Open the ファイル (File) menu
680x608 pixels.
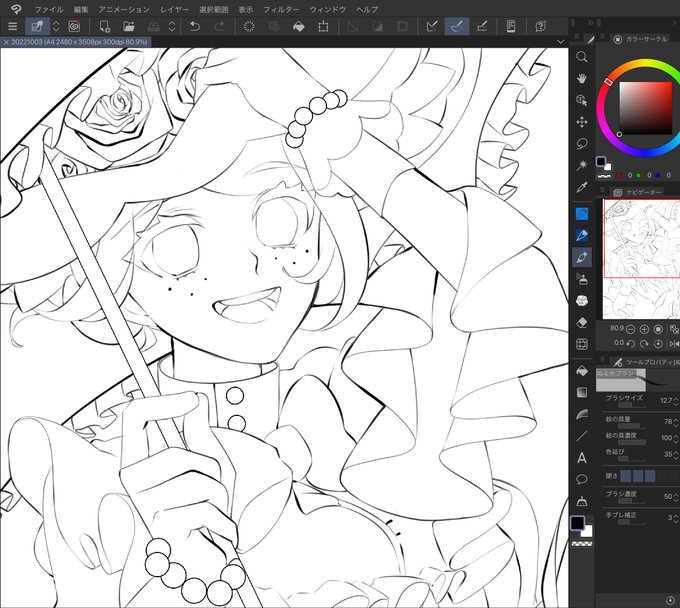point(49,9)
